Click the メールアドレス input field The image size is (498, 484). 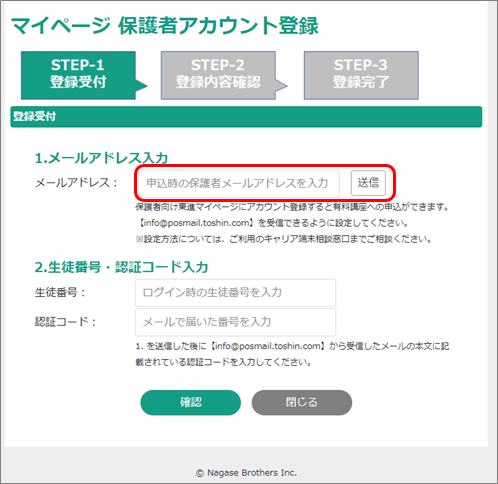[239, 183]
